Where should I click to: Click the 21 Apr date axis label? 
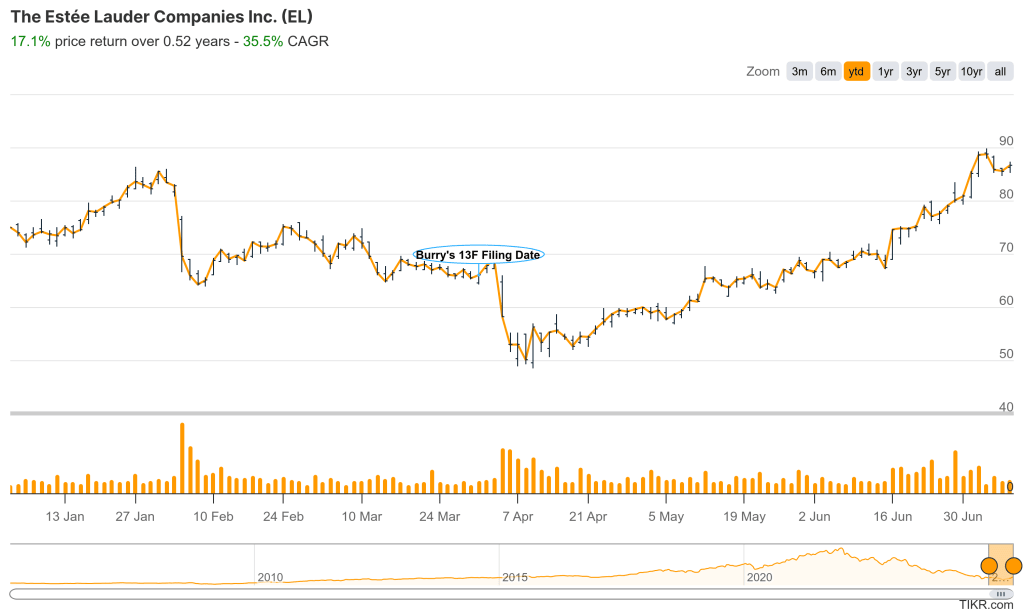pos(588,517)
